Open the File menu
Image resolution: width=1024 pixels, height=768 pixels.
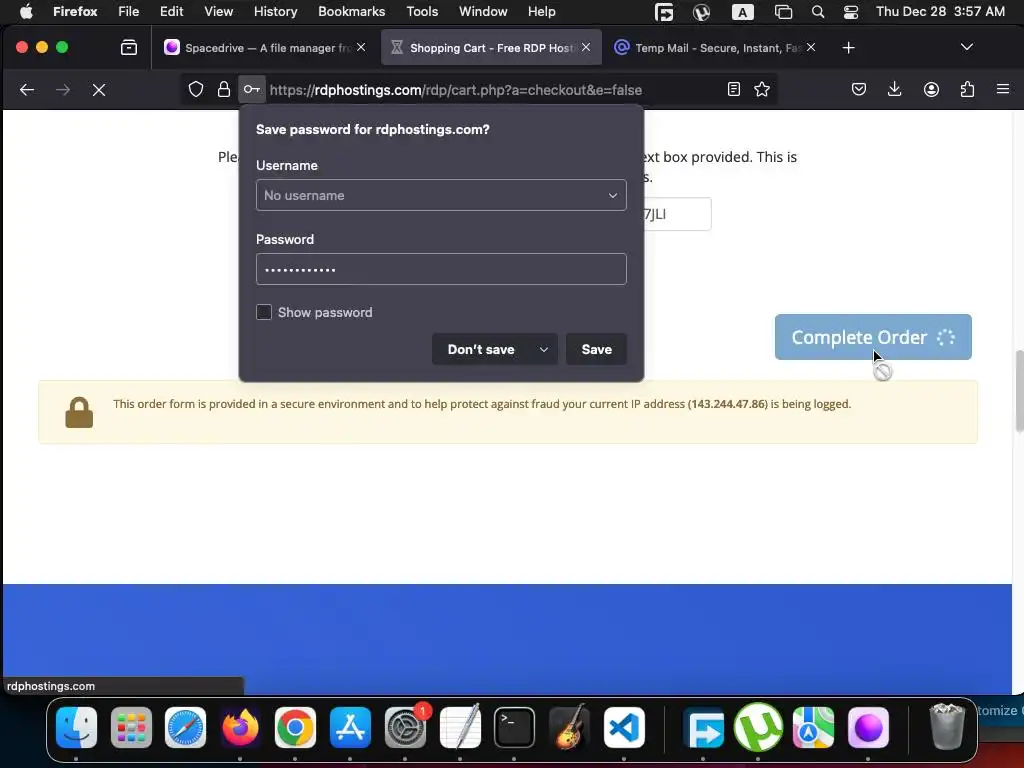pyautogui.click(x=129, y=12)
